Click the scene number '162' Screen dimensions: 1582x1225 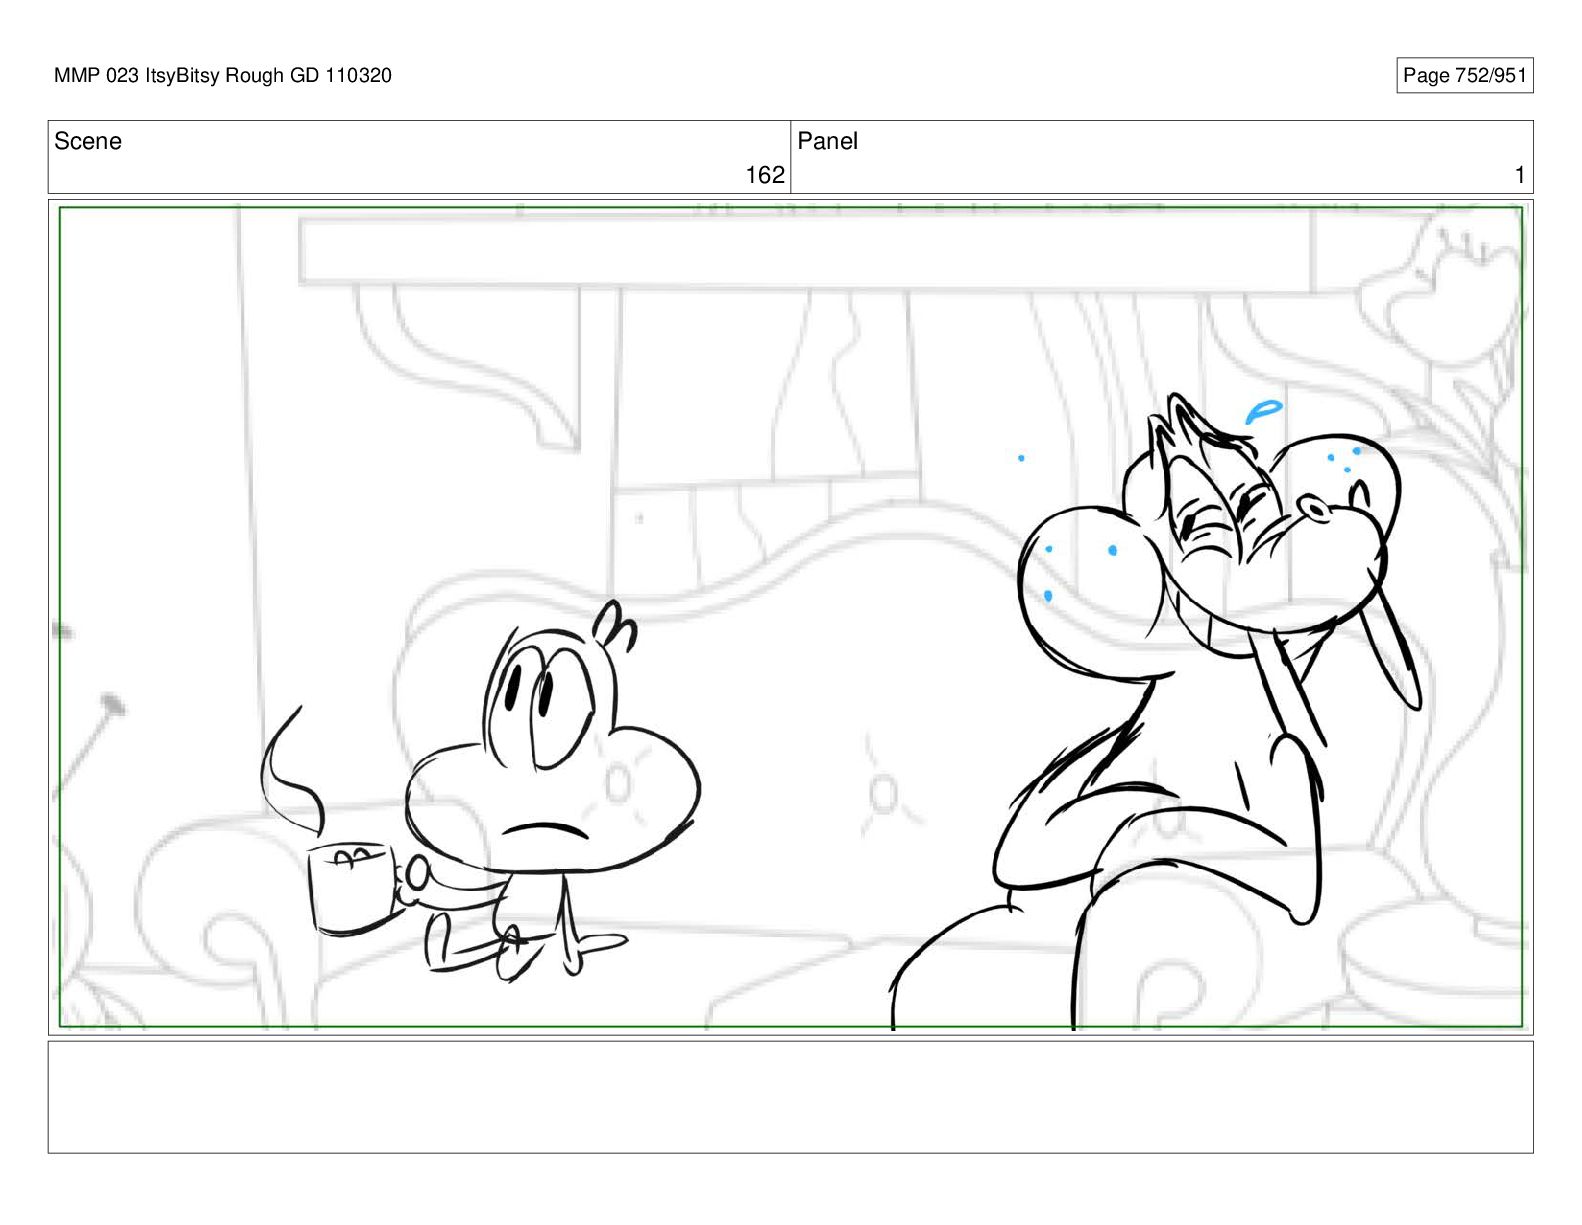(x=765, y=175)
